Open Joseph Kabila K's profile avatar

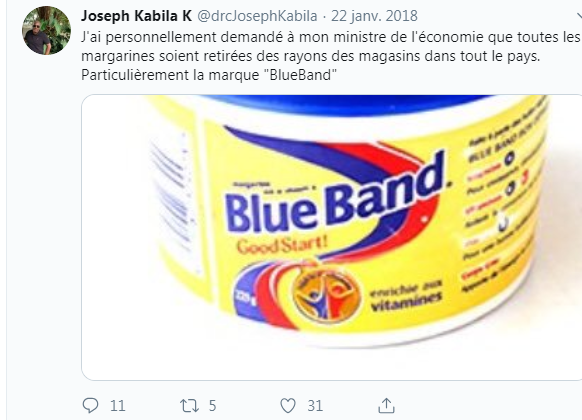click(46, 30)
